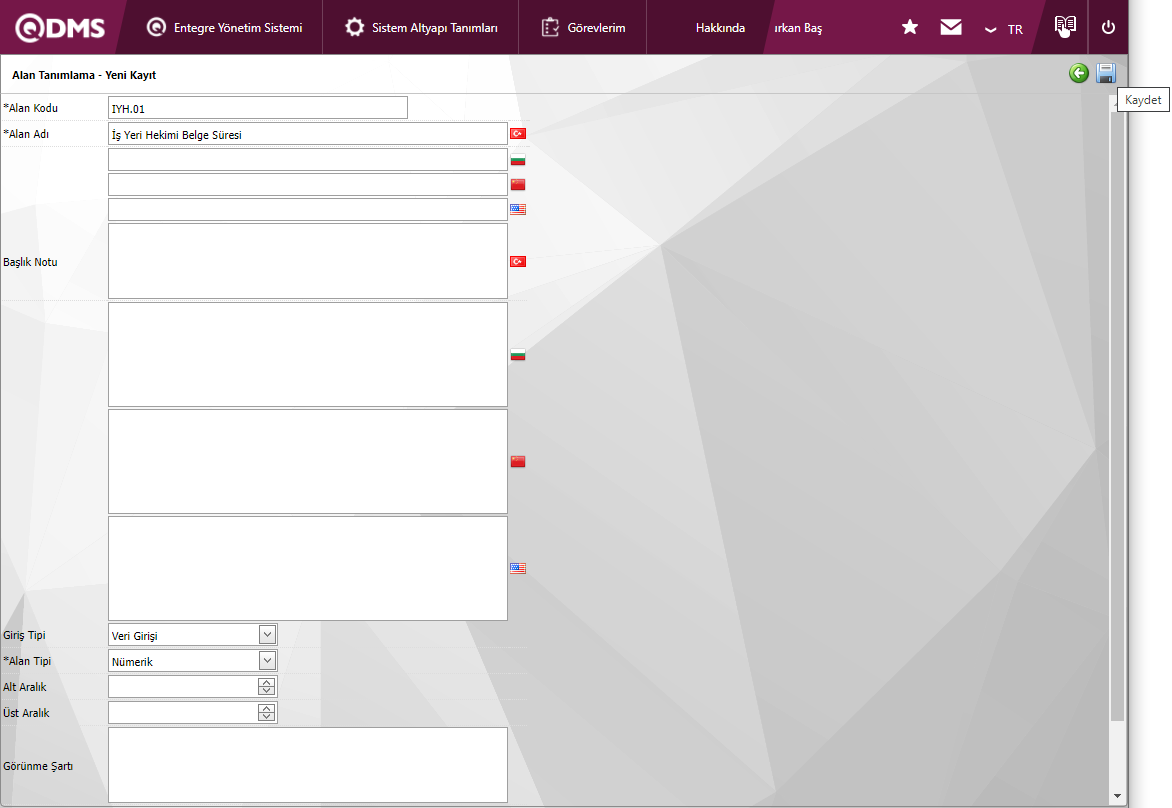Click the user name ırkan Baş
This screenshot has height=808, width=1172.
tap(798, 28)
